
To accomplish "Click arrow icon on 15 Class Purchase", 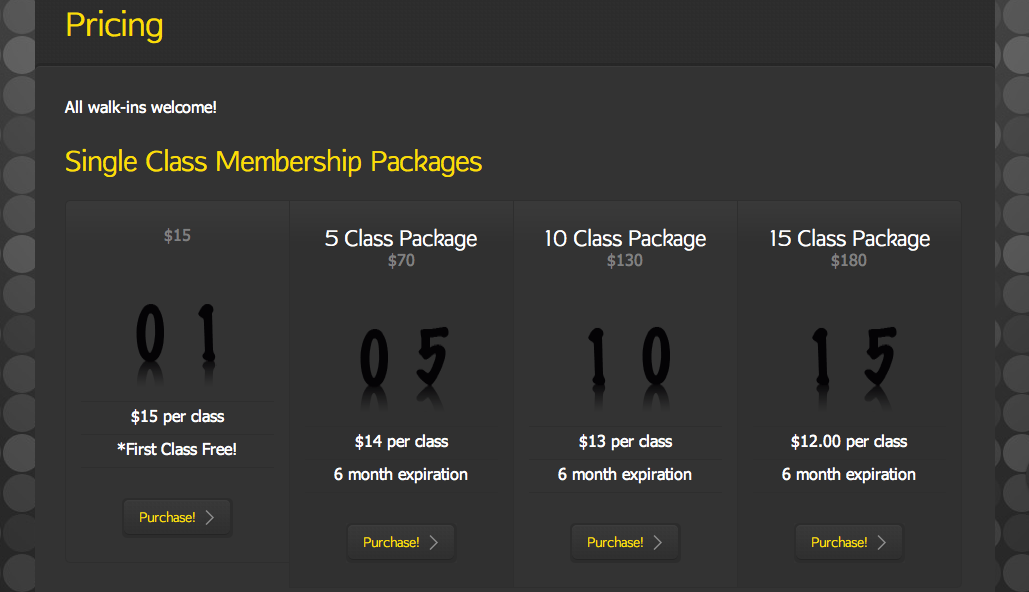I will tap(882, 543).
